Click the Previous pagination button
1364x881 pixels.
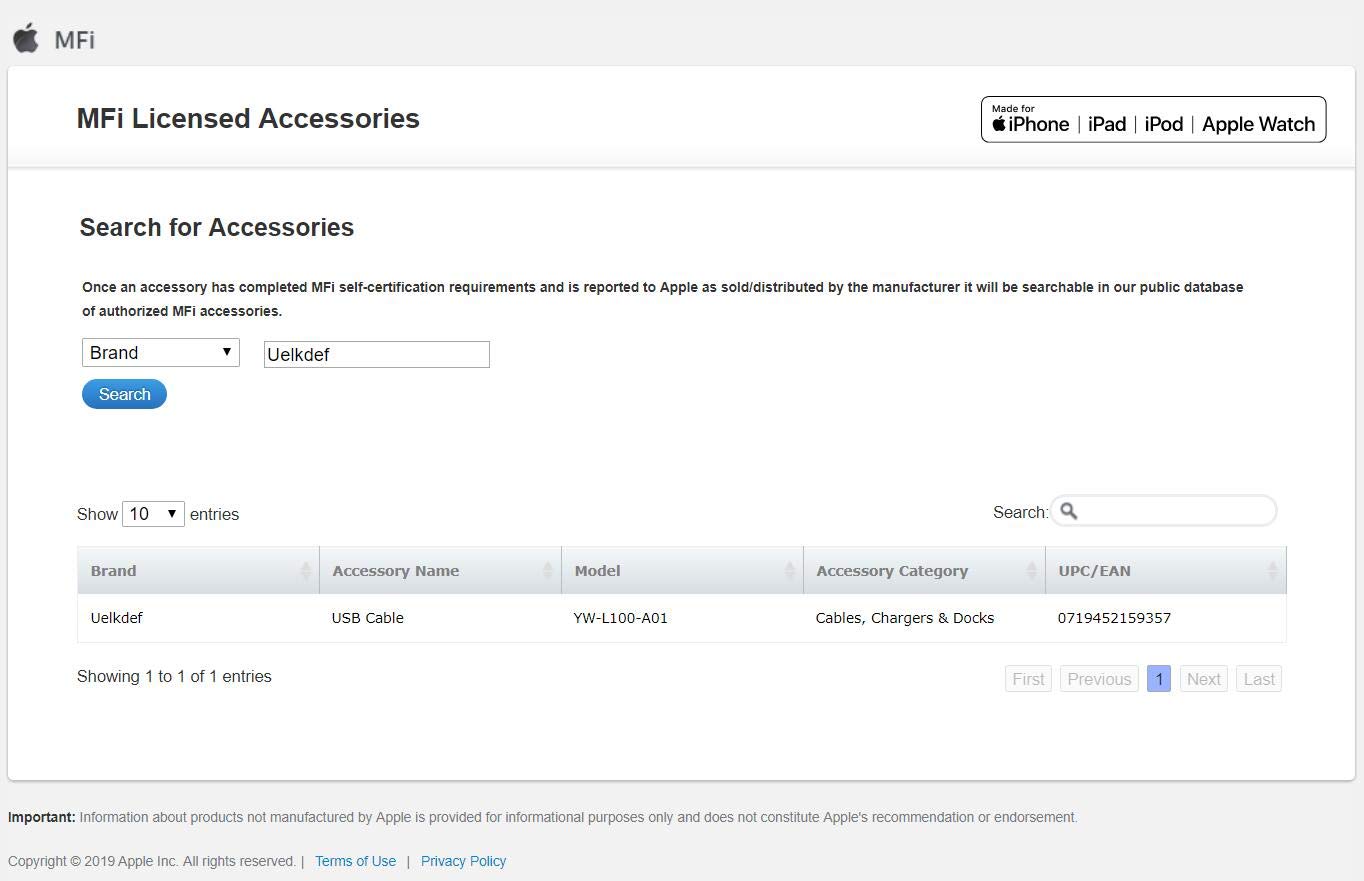tap(1098, 679)
